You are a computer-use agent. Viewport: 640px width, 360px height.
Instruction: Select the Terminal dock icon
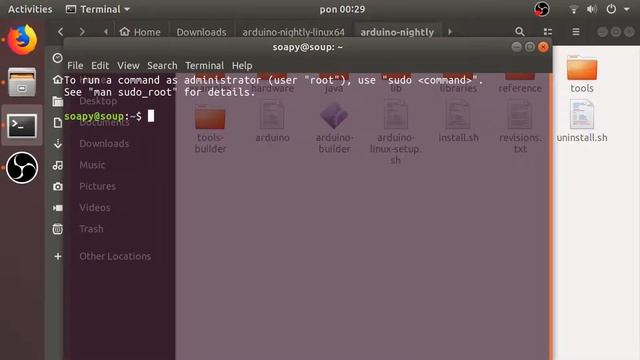pos(22,126)
